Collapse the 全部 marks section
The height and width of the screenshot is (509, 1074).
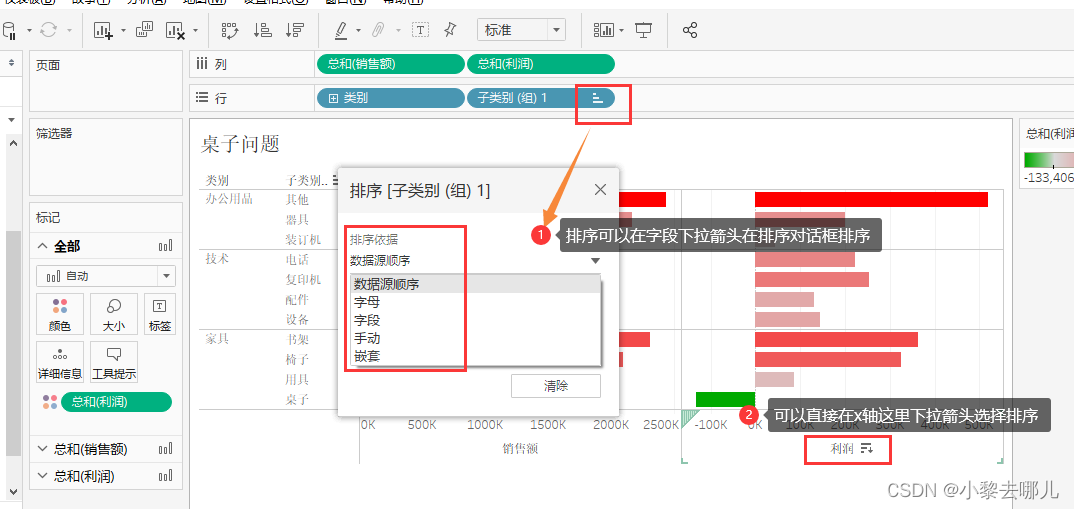click(43, 247)
